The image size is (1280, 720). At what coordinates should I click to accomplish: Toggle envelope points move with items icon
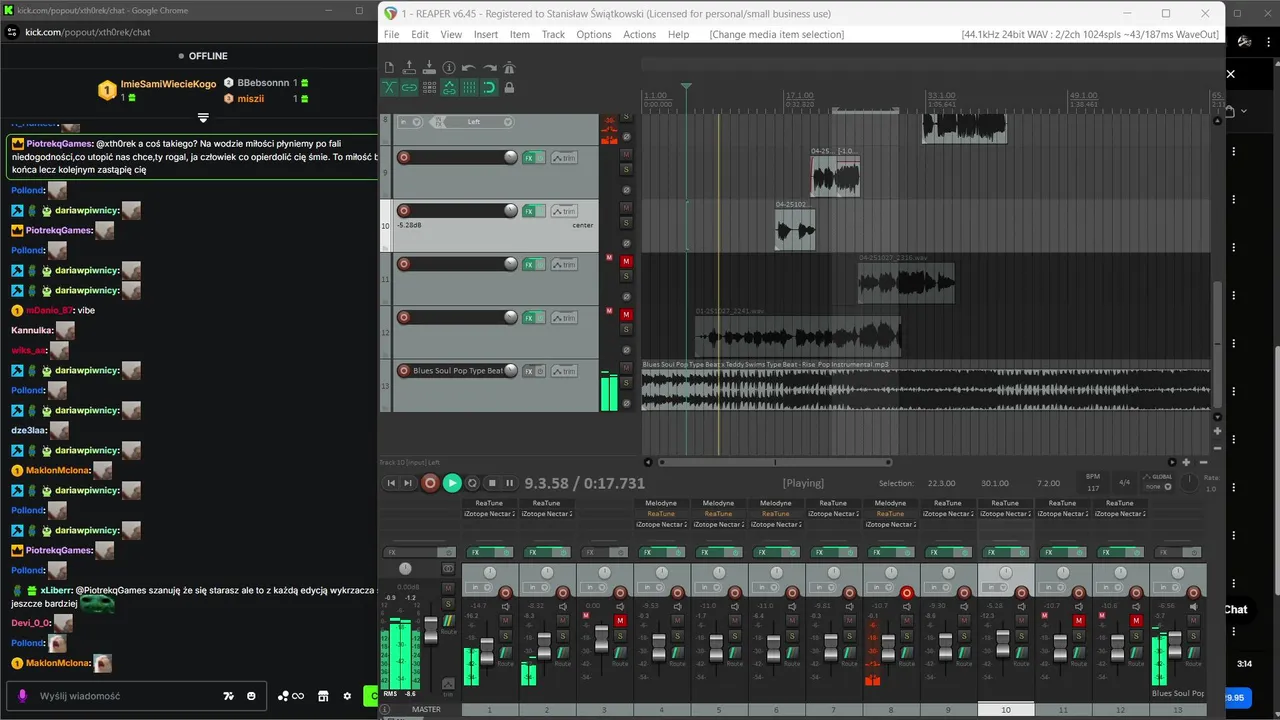coord(449,88)
